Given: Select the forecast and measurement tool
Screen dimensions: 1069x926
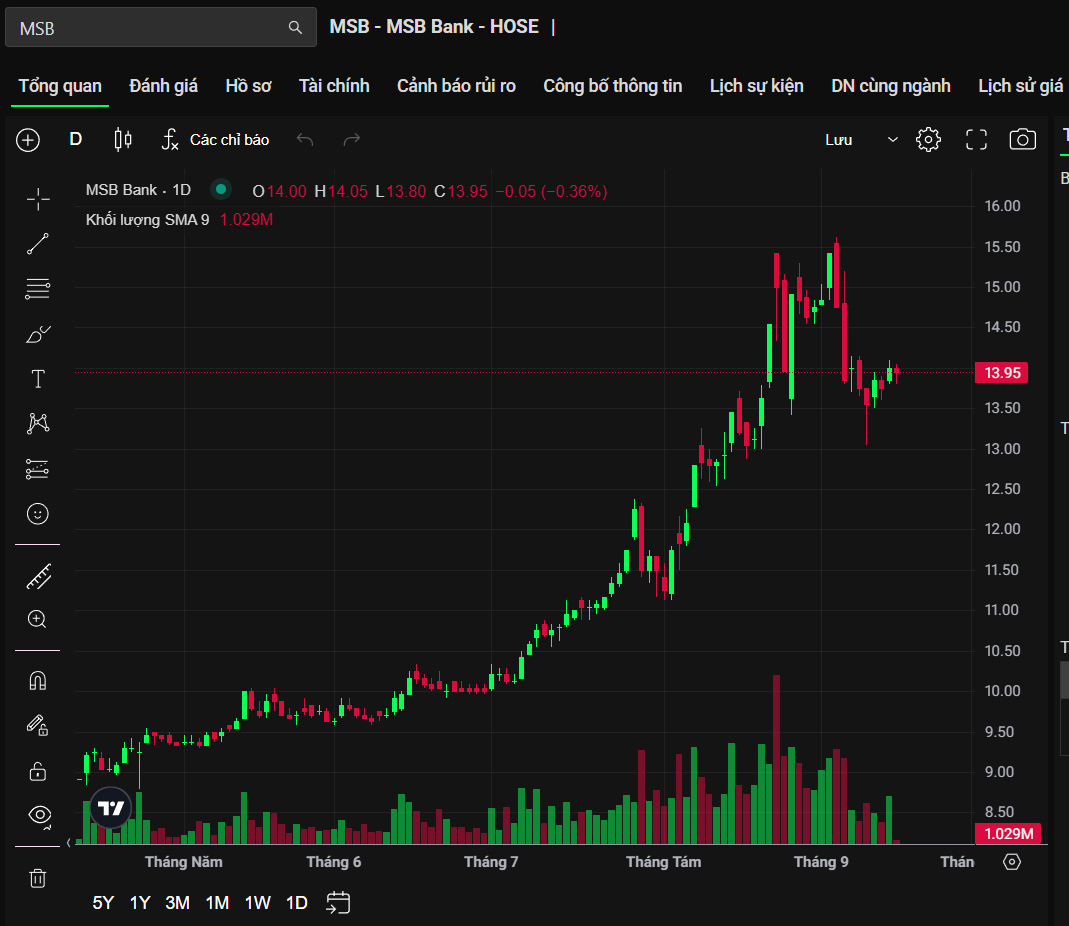Looking at the screenshot, I should [38, 469].
